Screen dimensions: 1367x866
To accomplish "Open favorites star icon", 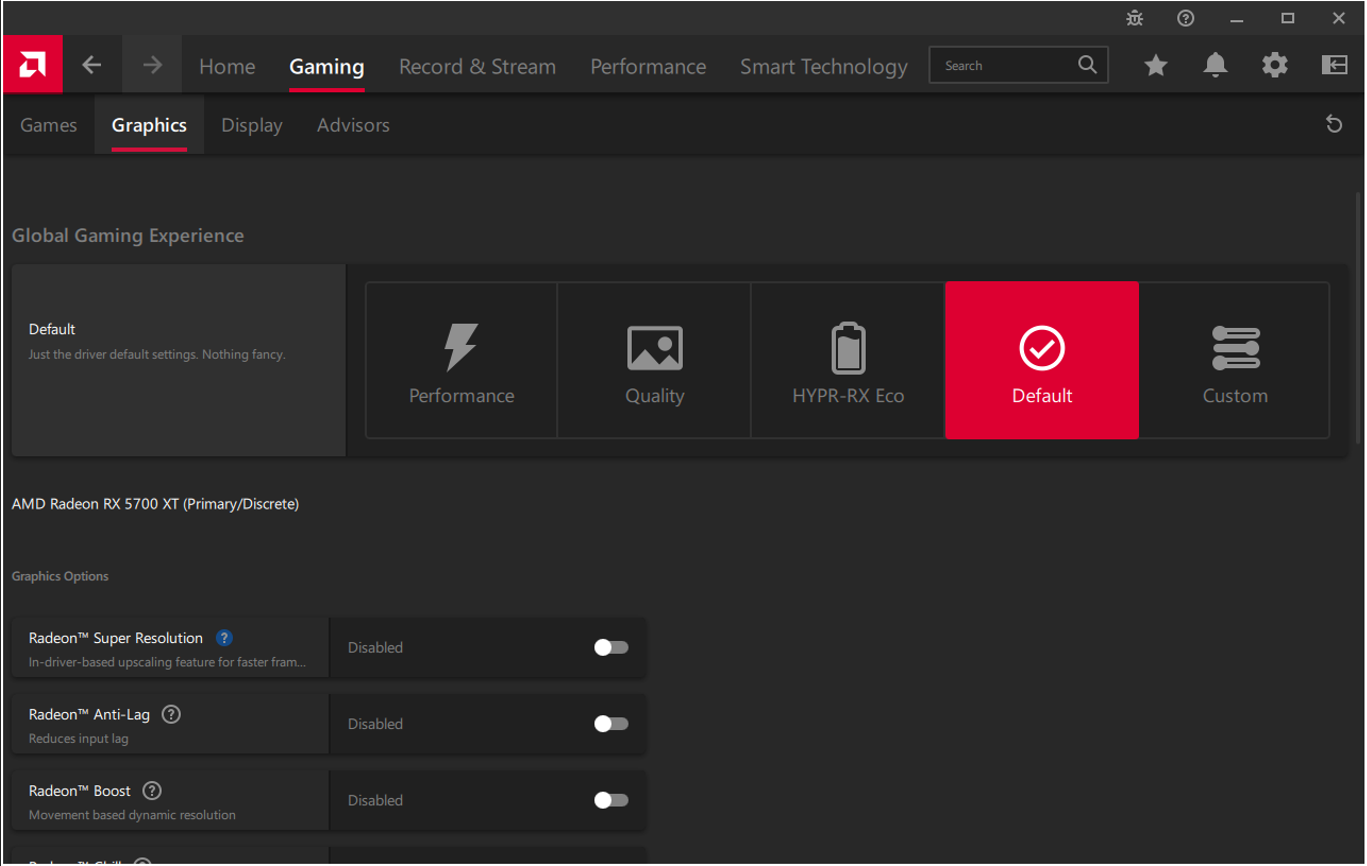I will (1156, 65).
